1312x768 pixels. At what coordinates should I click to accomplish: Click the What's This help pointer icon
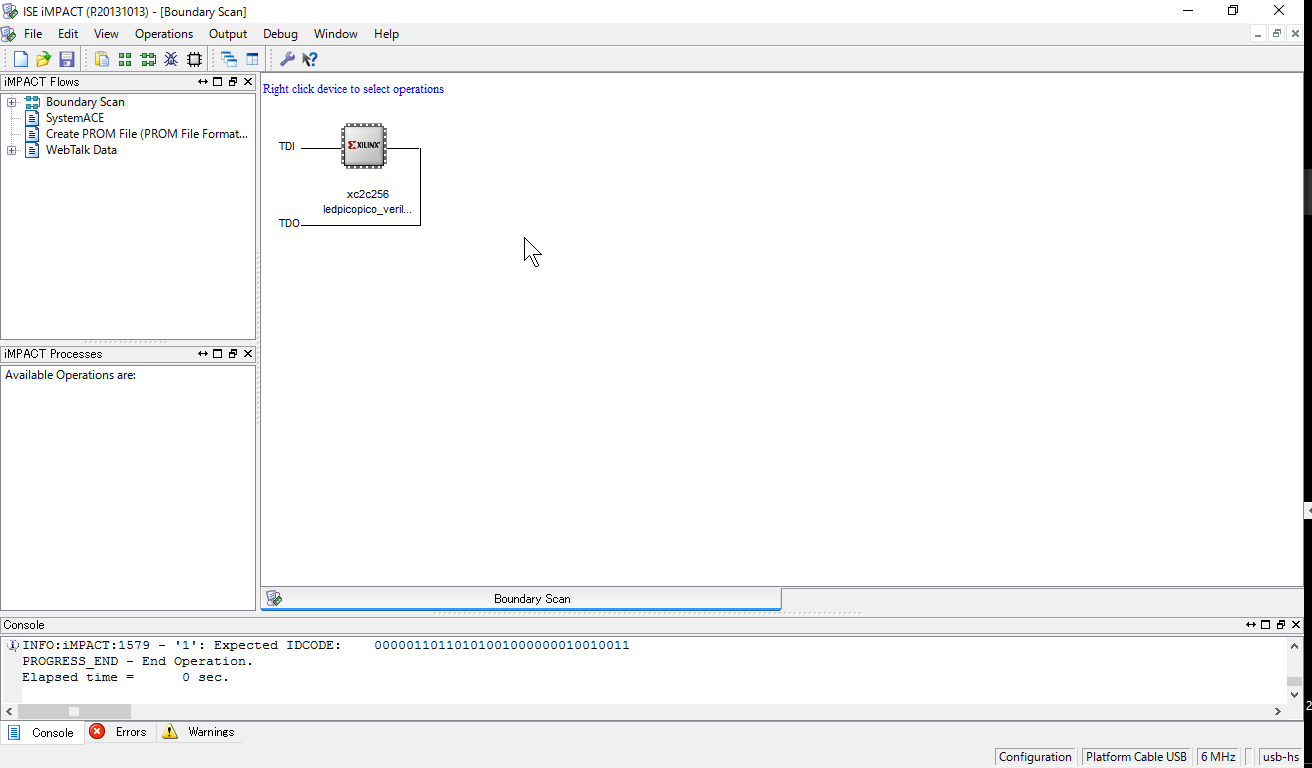tap(310, 59)
